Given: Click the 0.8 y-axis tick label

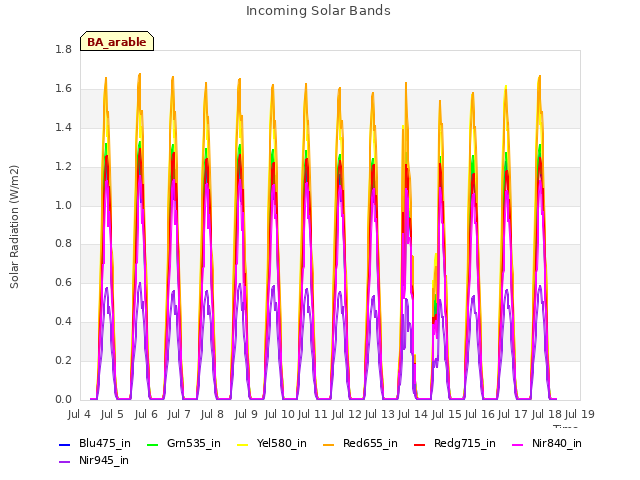Looking at the screenshot, I should coord(64,244).
